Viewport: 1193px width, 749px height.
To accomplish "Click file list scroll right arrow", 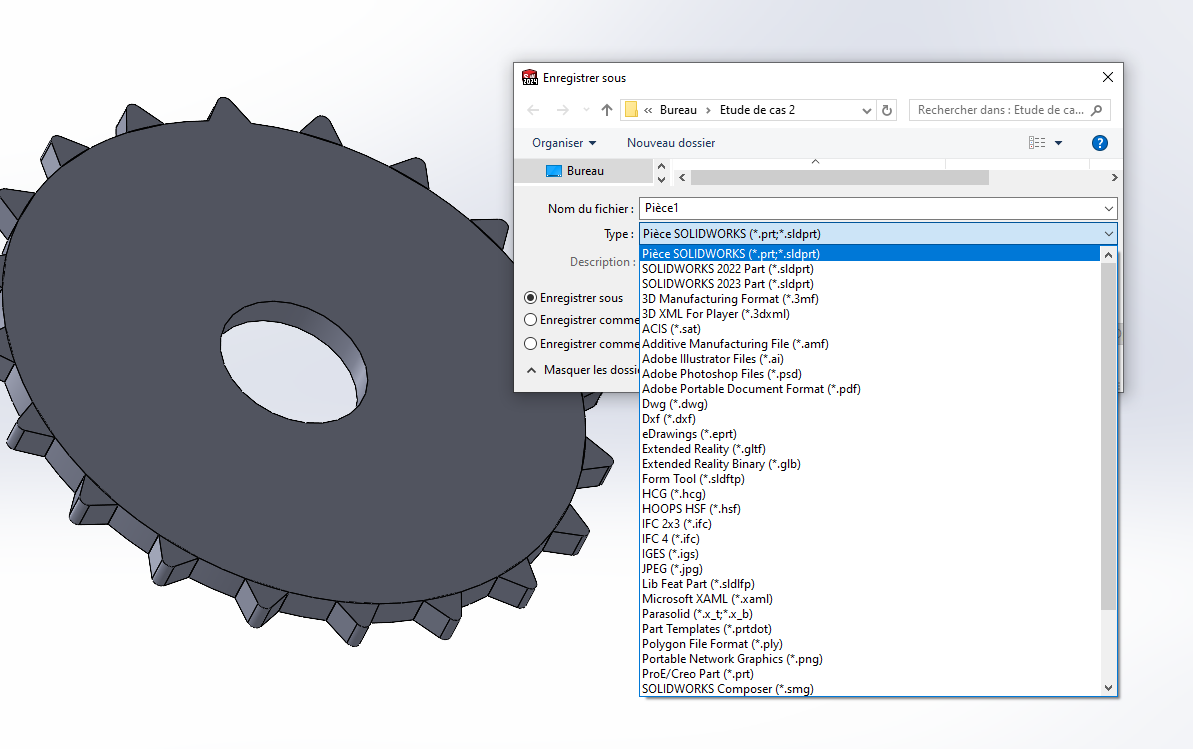I will 1114,177.
